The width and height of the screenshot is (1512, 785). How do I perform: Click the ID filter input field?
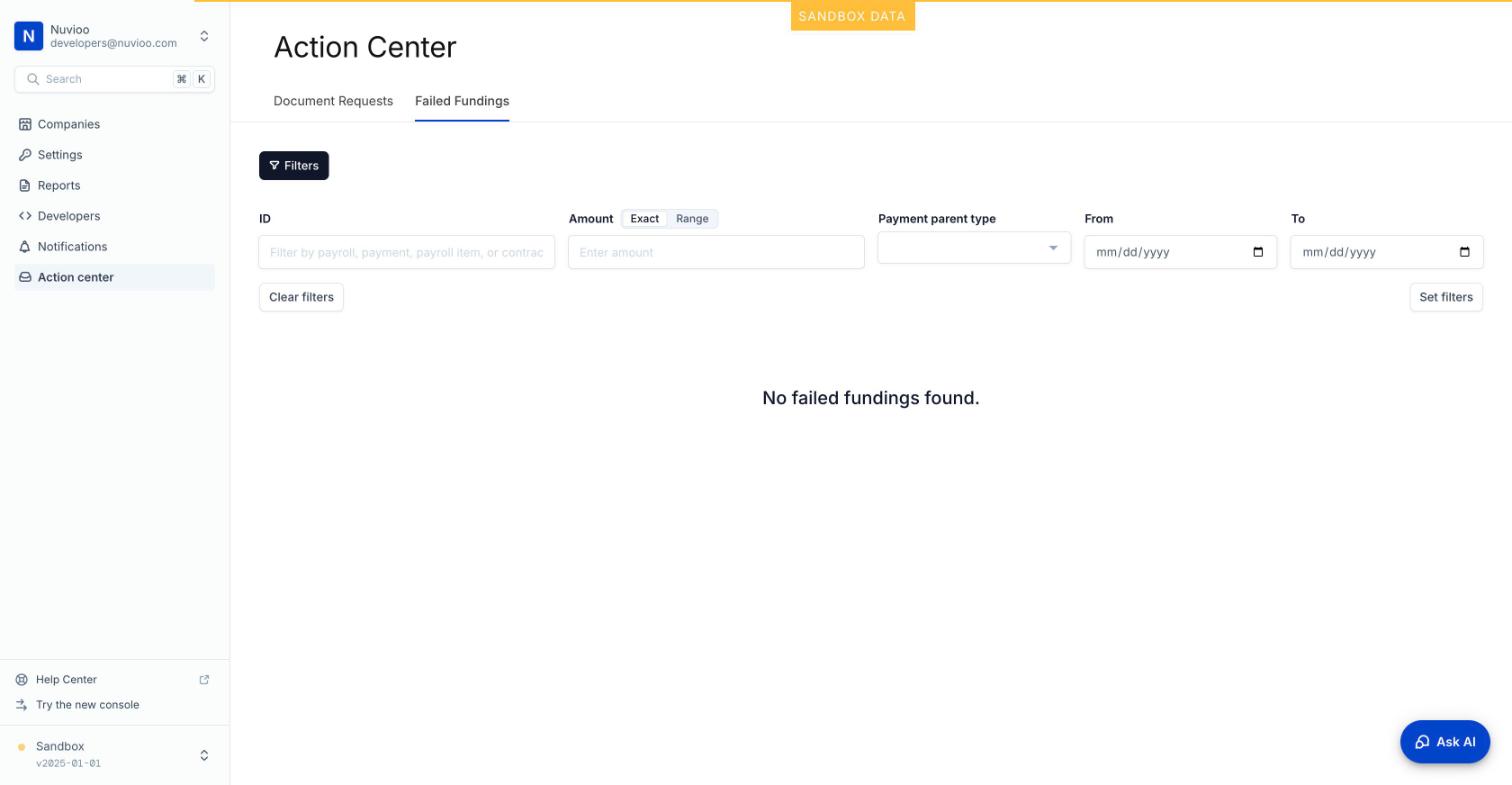coord(407,252)
